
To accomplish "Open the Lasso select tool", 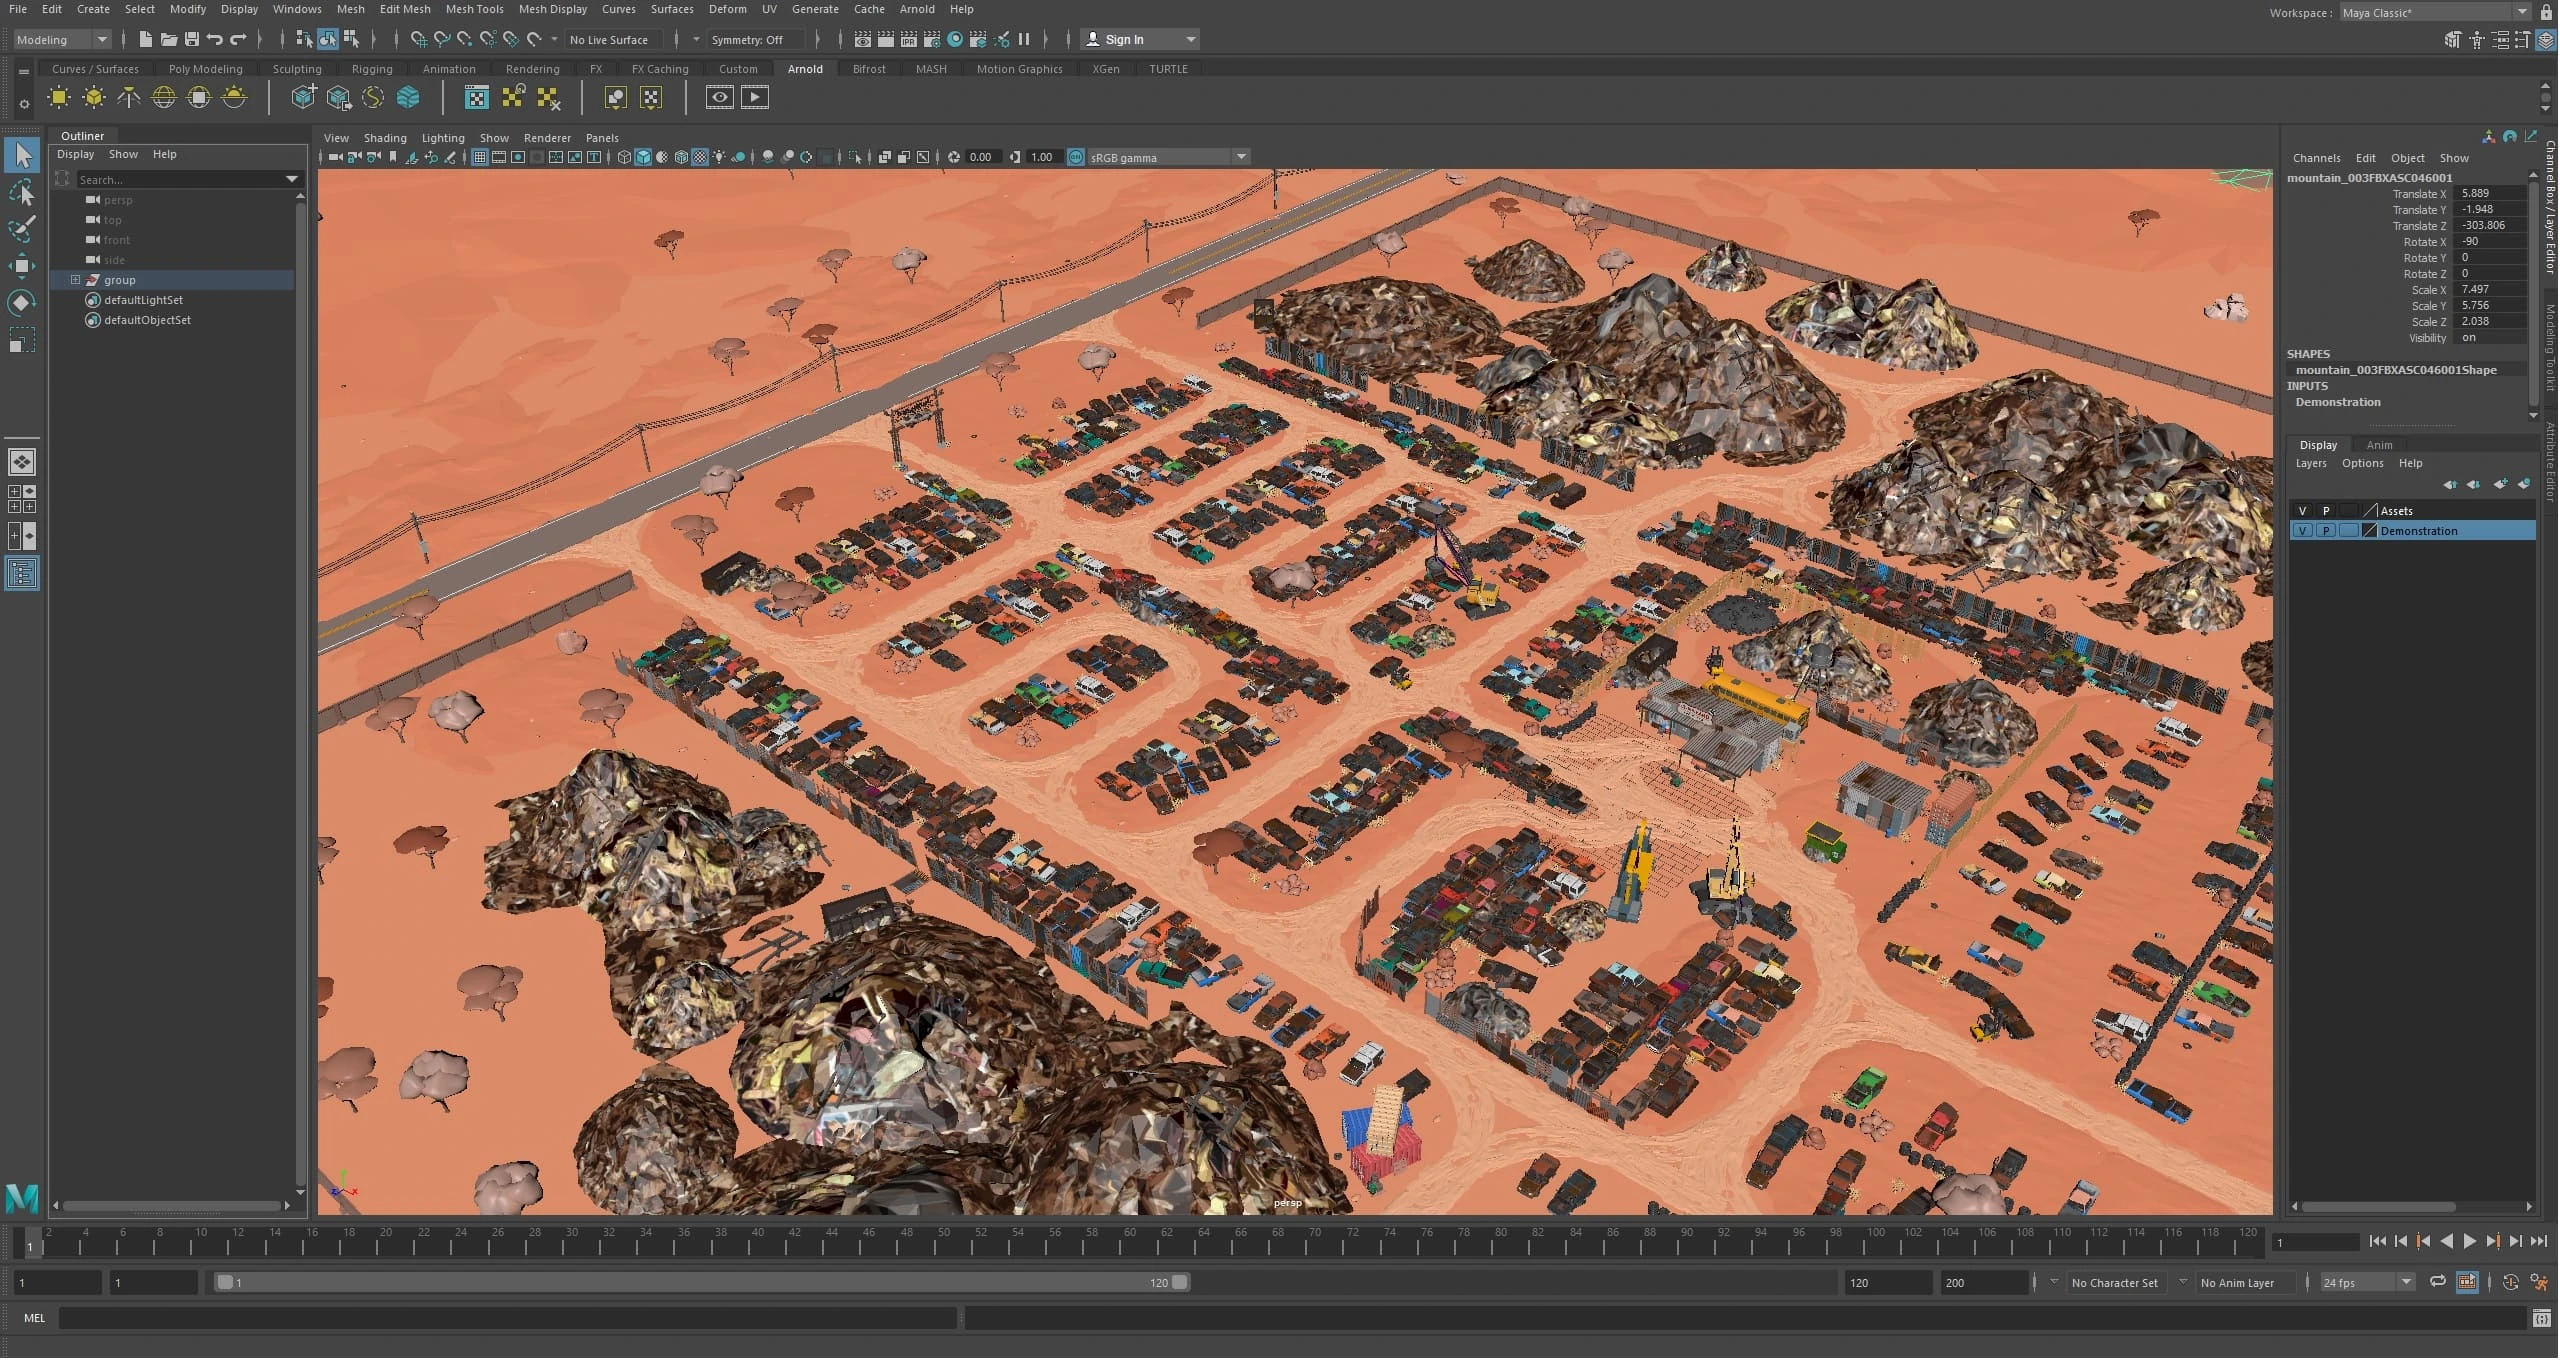I will pyautogui.click(x=22, y=193).
